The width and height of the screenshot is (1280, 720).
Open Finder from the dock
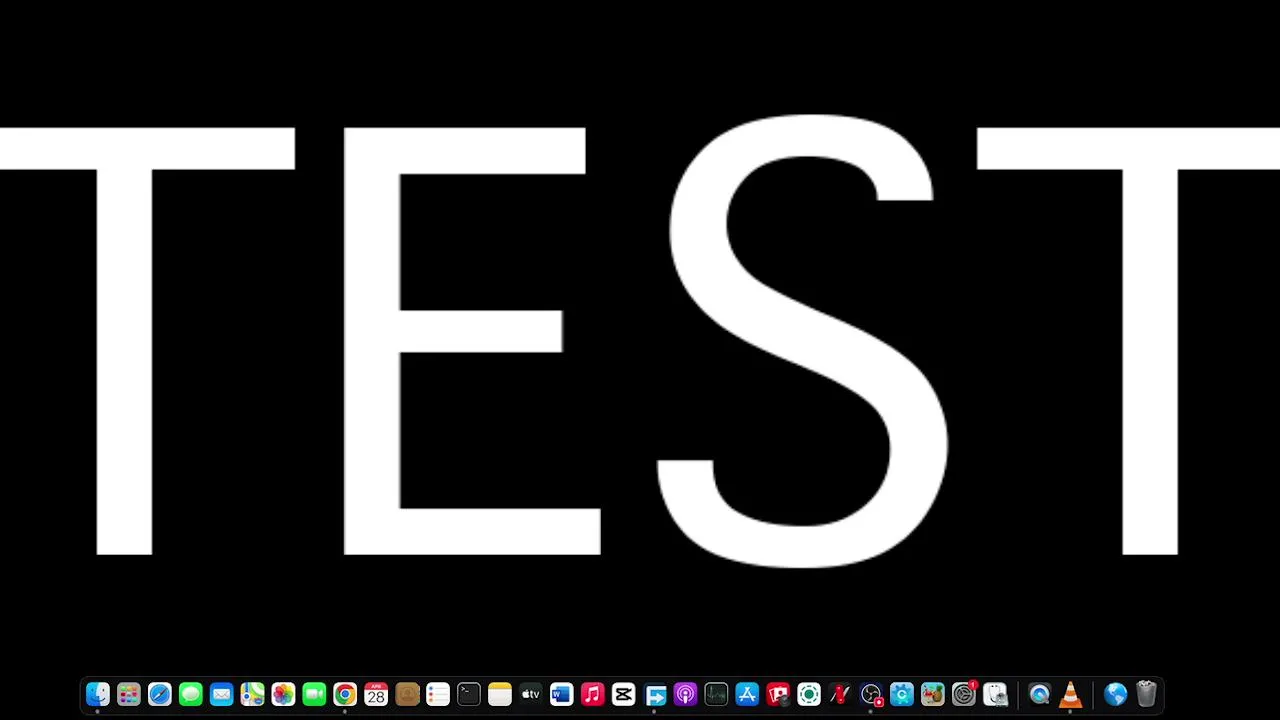(98, 694)
